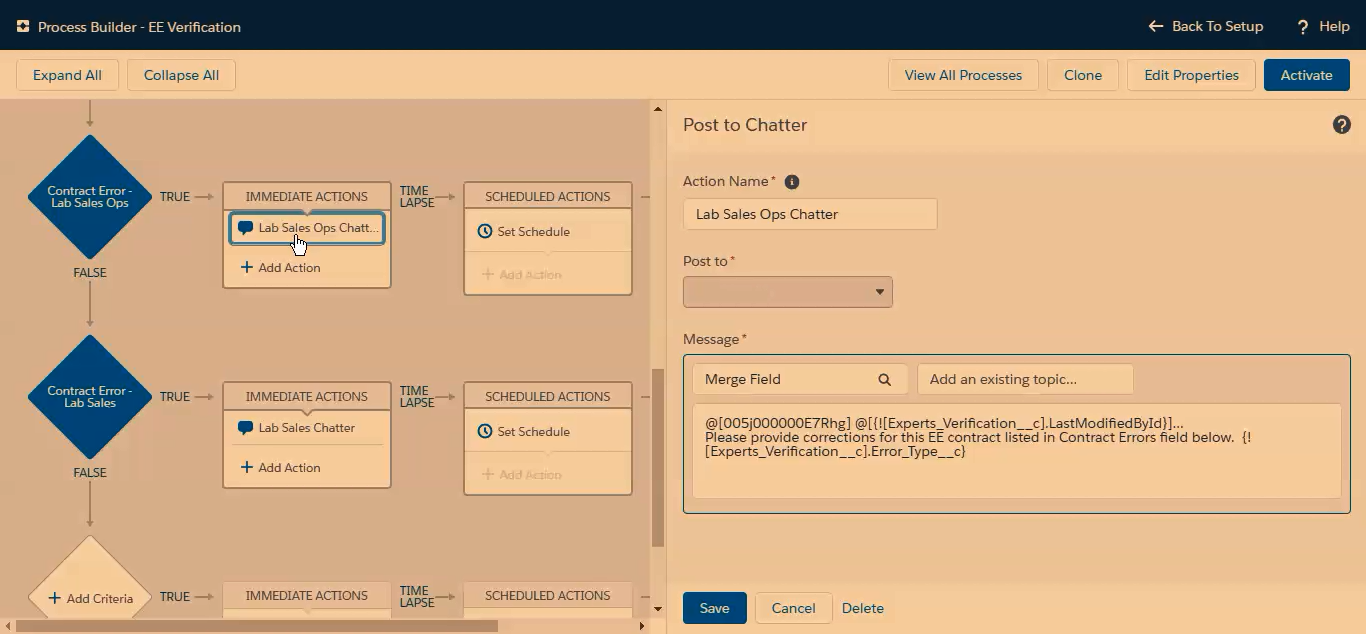Select the Contract Error - Lab Sales criteria diamond
1366x634 pixels.
(90, 397)
